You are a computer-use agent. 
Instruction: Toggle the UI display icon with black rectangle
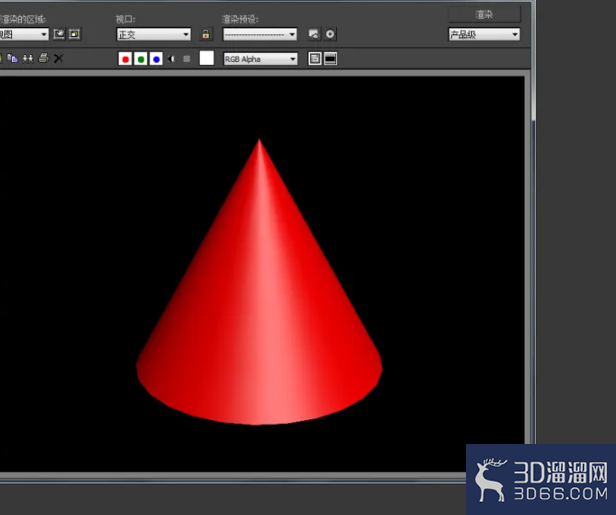(330, 59)
